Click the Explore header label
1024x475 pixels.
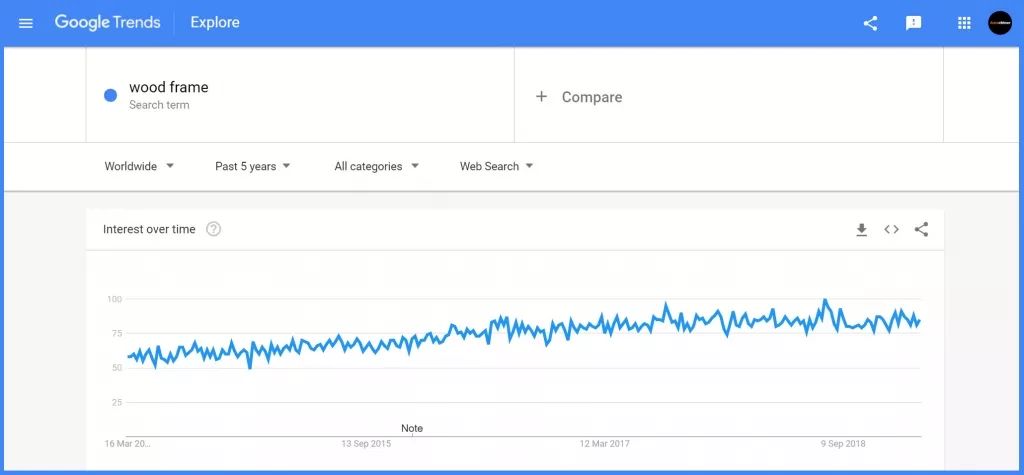tap(215, 23)
